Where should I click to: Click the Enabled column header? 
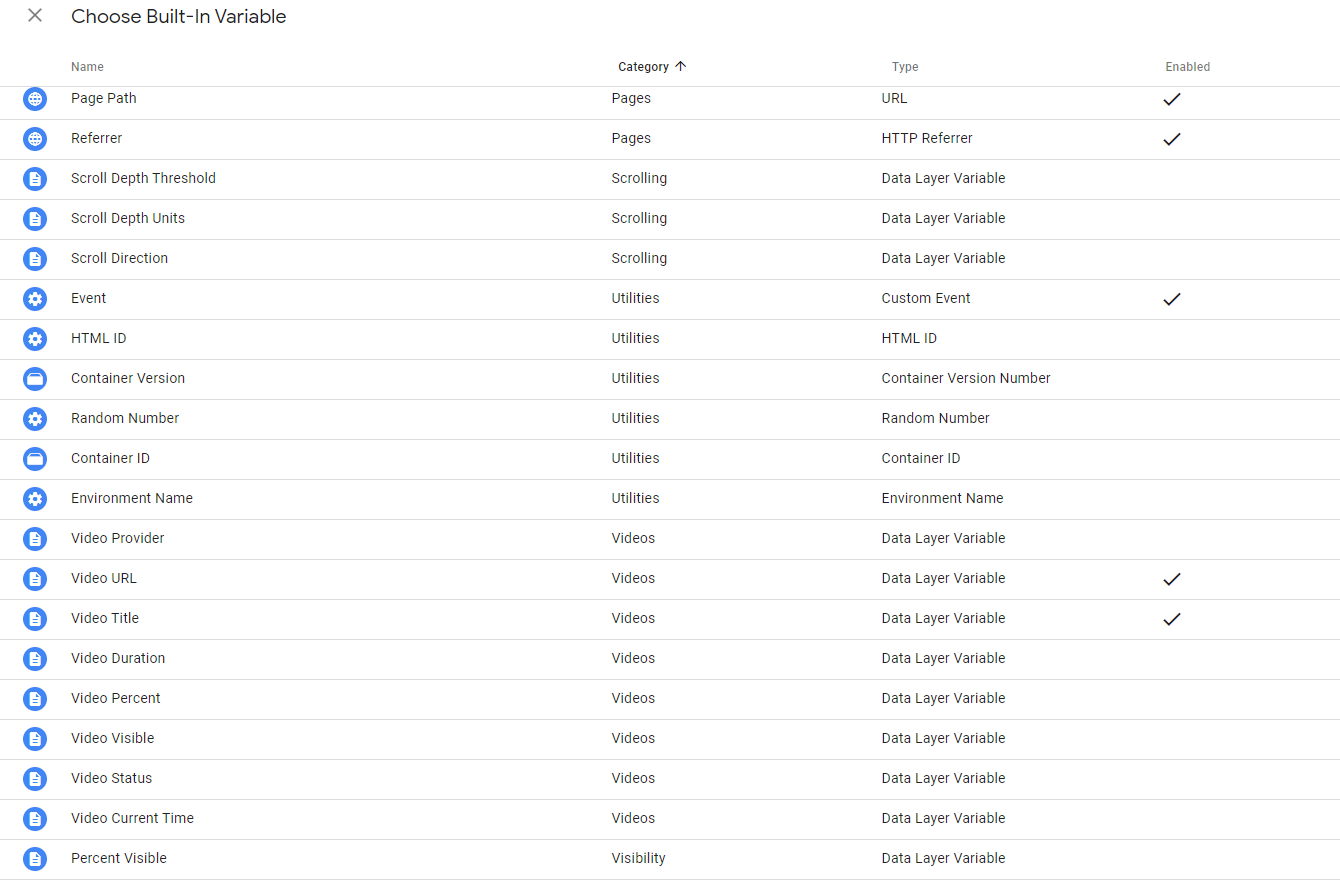[x=1187, y=67]
